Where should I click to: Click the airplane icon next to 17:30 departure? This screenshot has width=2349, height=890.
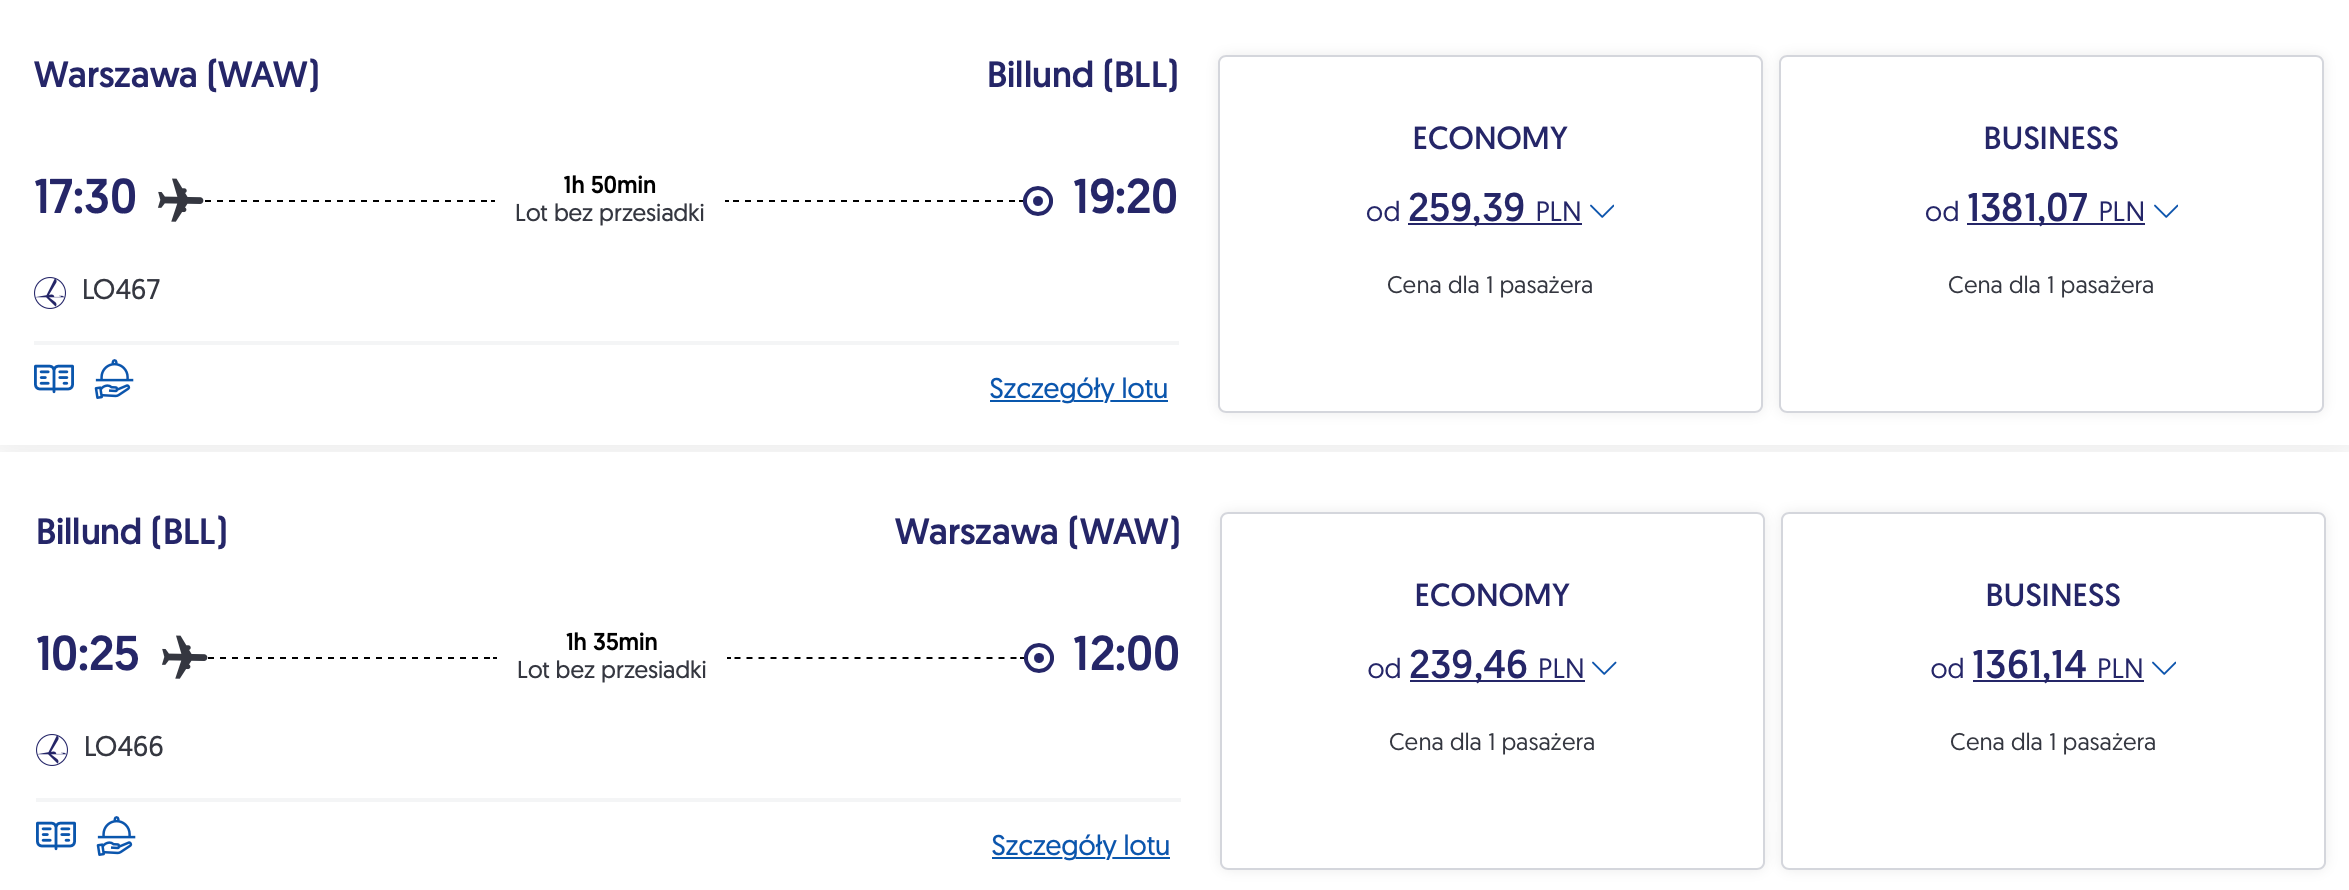coord(180,200)
